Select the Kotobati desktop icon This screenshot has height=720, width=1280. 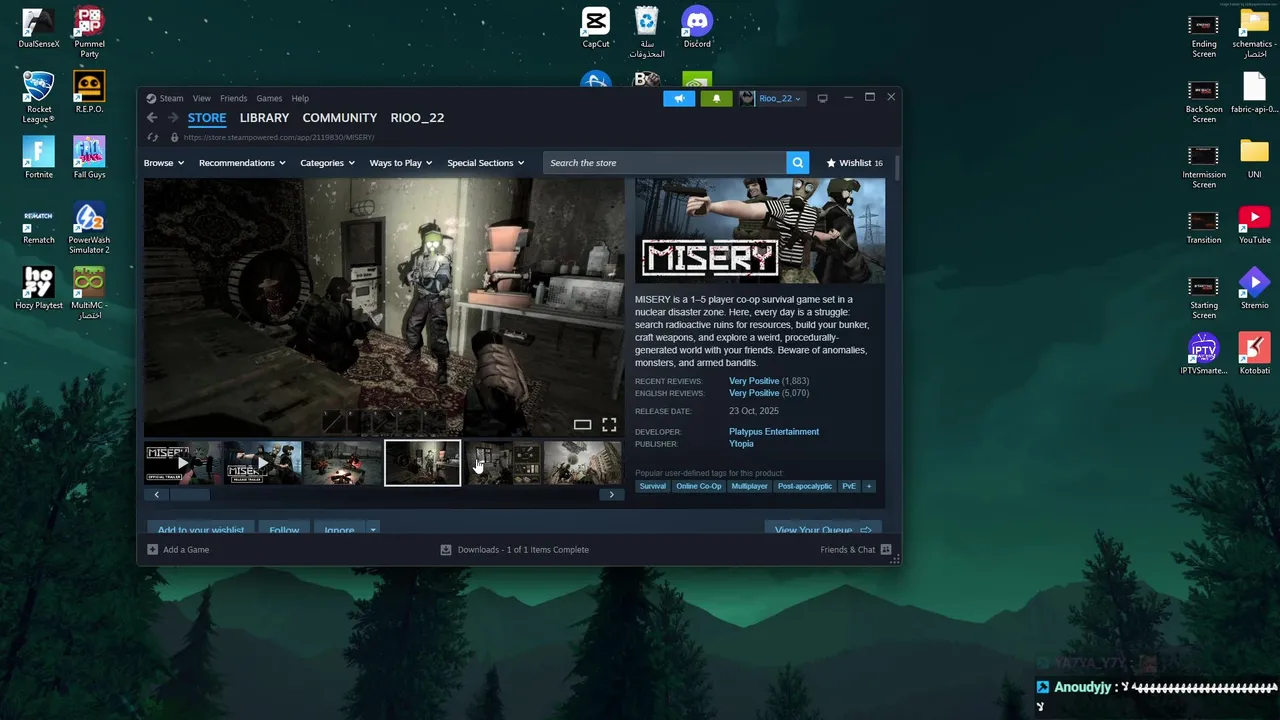pyautogui.click(x=1254, y=353)
